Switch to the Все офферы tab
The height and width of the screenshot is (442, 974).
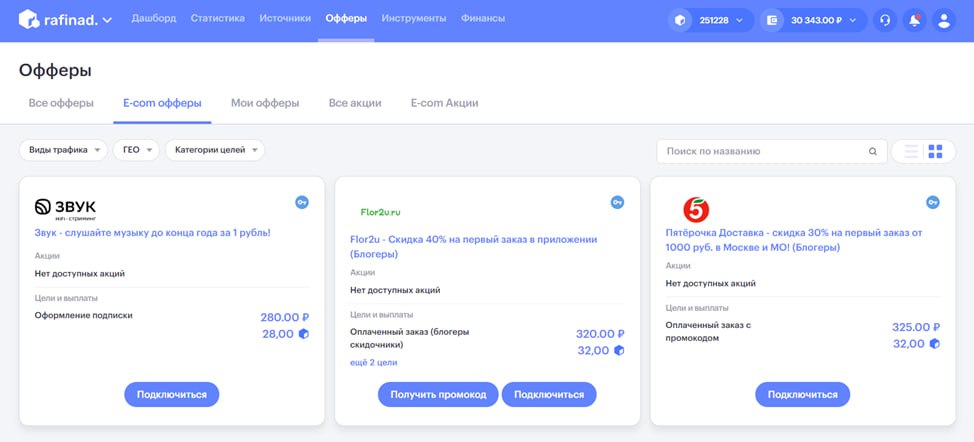(x=61, y=103)
